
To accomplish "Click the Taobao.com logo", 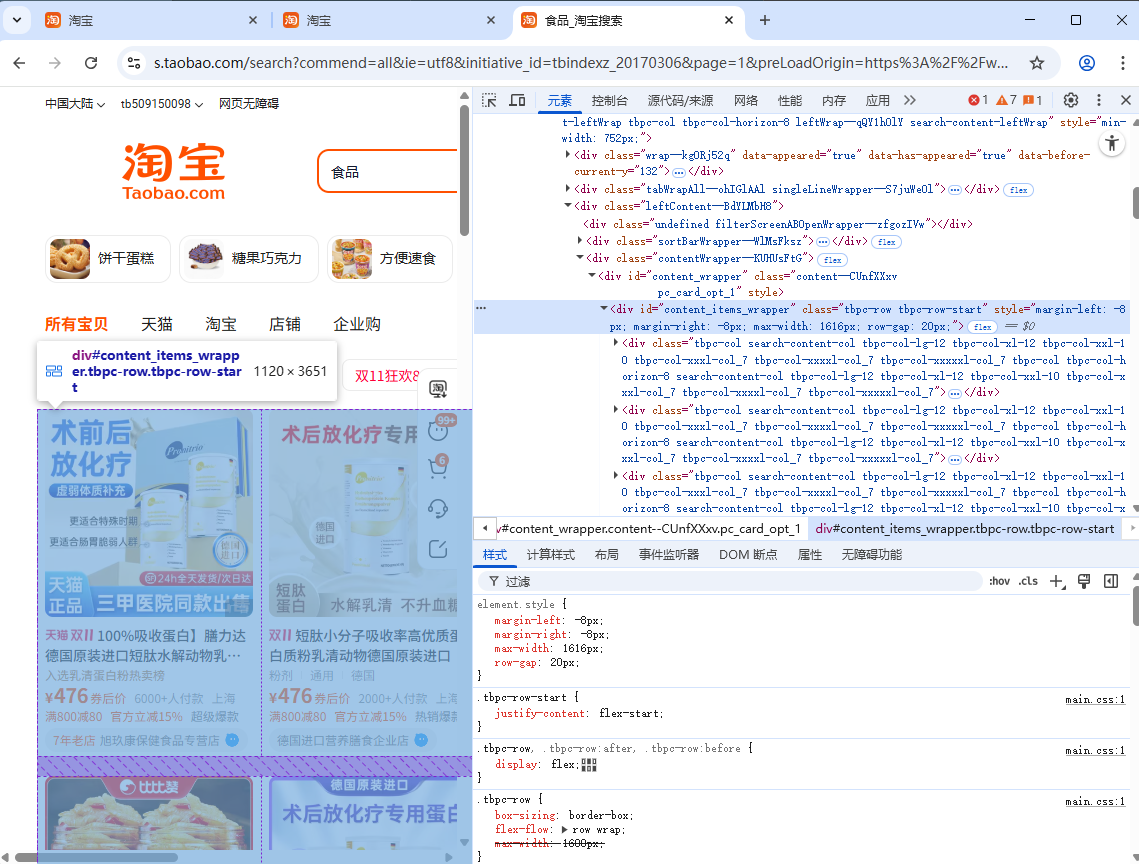I will 174,171.
